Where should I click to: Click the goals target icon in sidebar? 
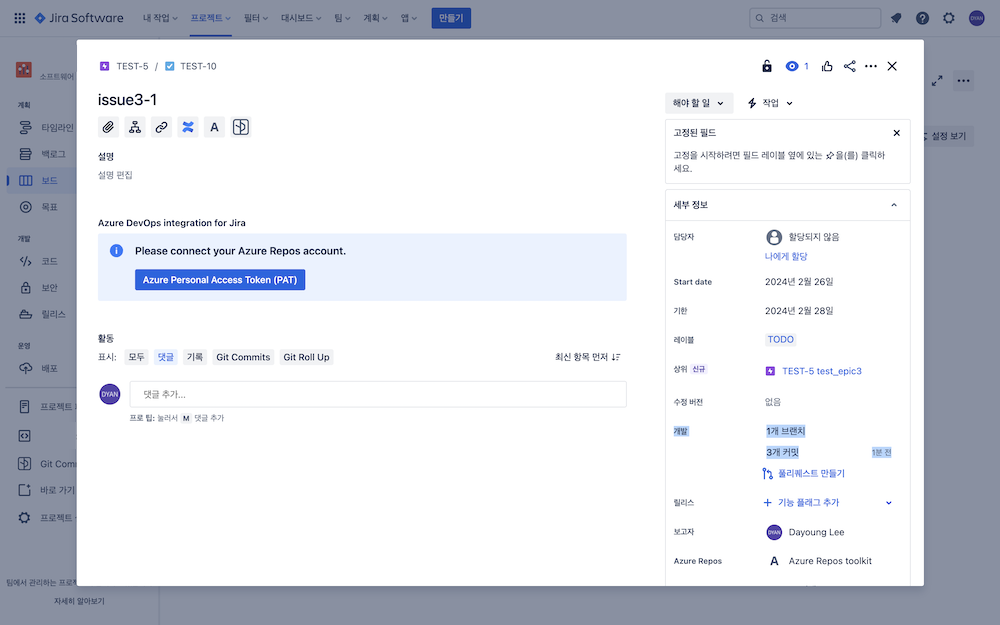(25, 207)
